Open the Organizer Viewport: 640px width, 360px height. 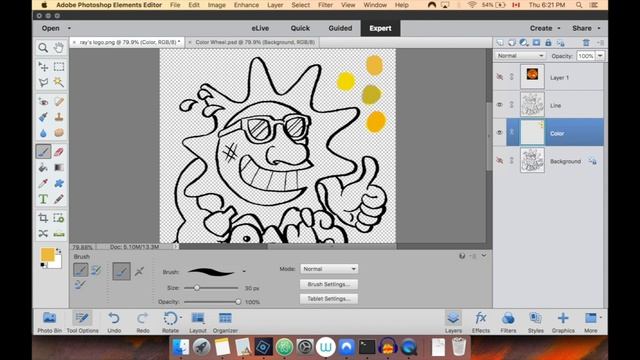coord(225,322)
